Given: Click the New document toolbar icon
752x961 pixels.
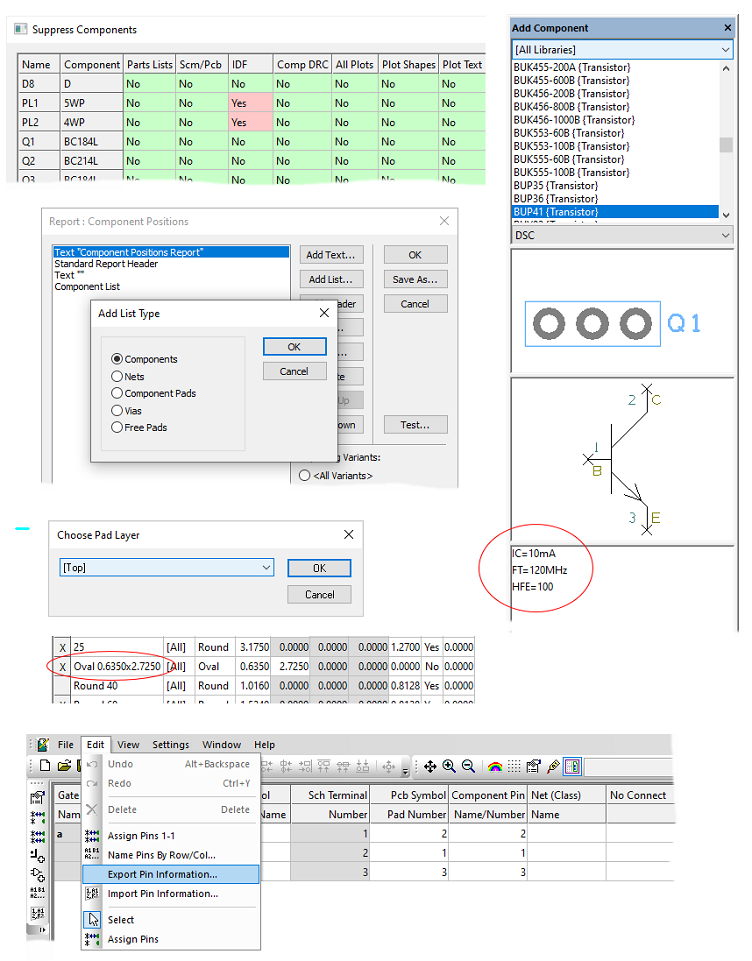Looking at the screenshot, I should tap(44, 767).
